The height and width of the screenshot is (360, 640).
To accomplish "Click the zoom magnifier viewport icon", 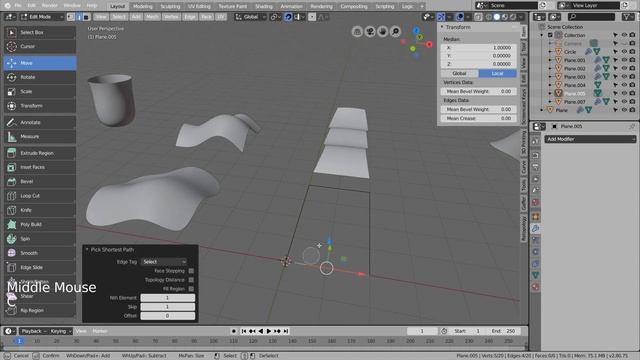I will (x=395, y=31).
